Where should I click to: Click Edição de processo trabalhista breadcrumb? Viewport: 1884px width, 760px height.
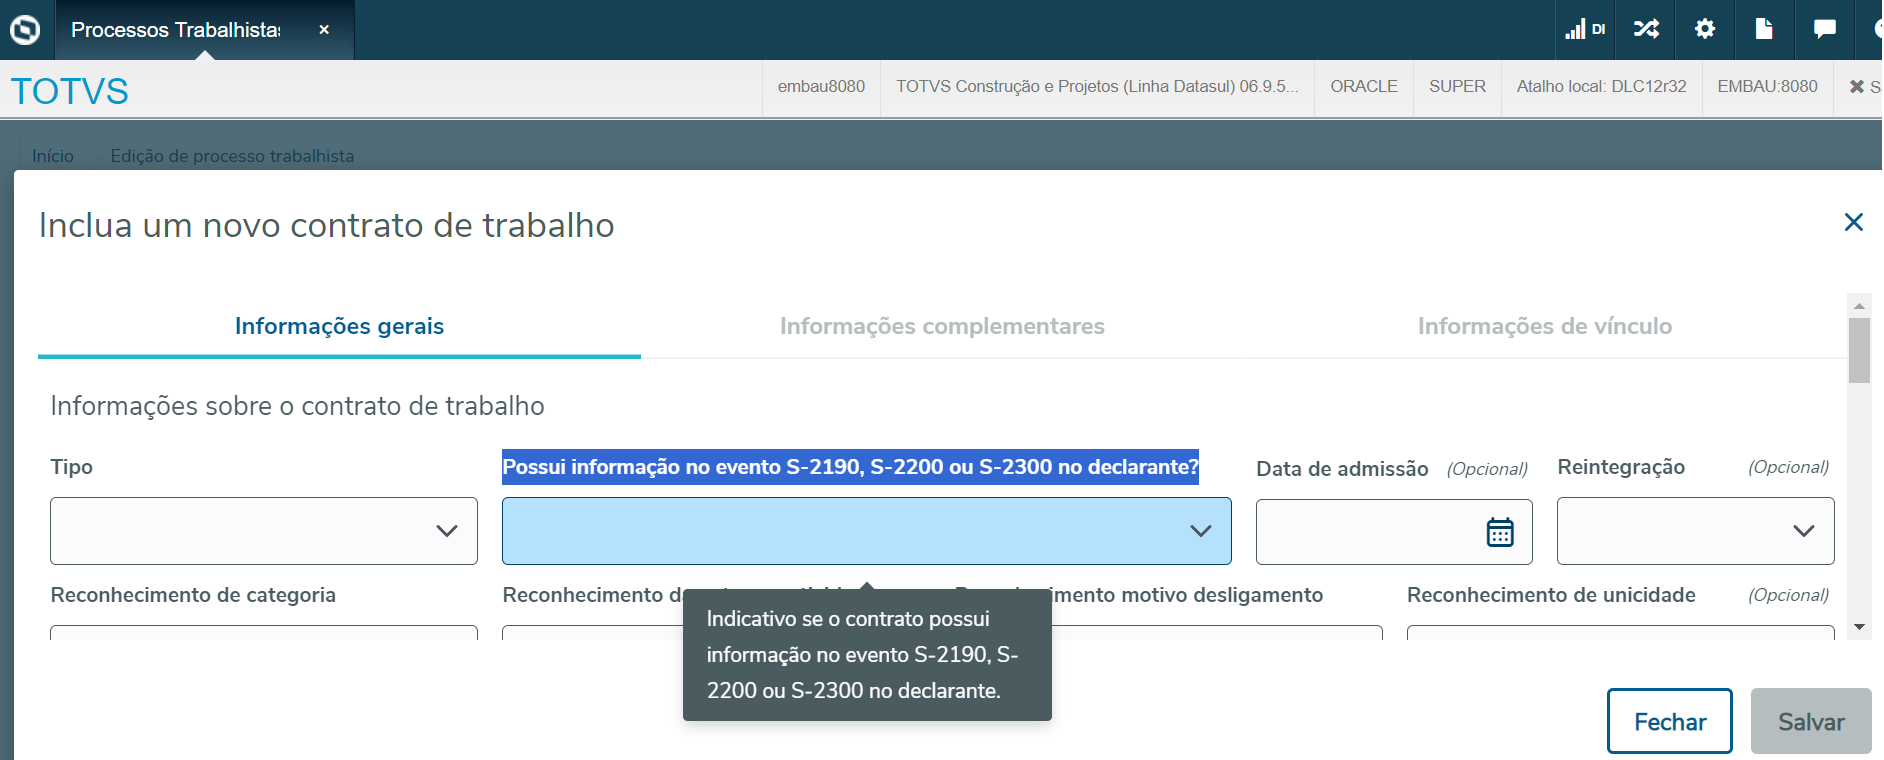pos(232,156)
